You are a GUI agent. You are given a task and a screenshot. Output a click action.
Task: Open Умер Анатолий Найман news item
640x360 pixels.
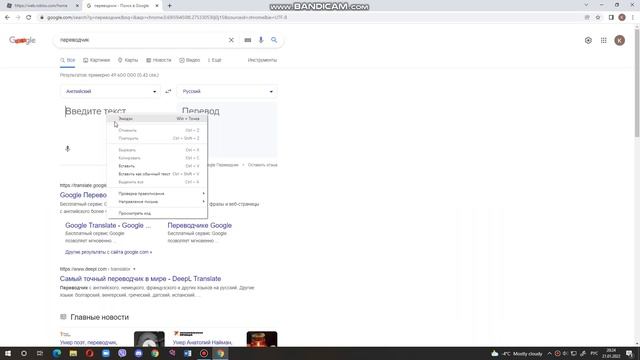202,342
